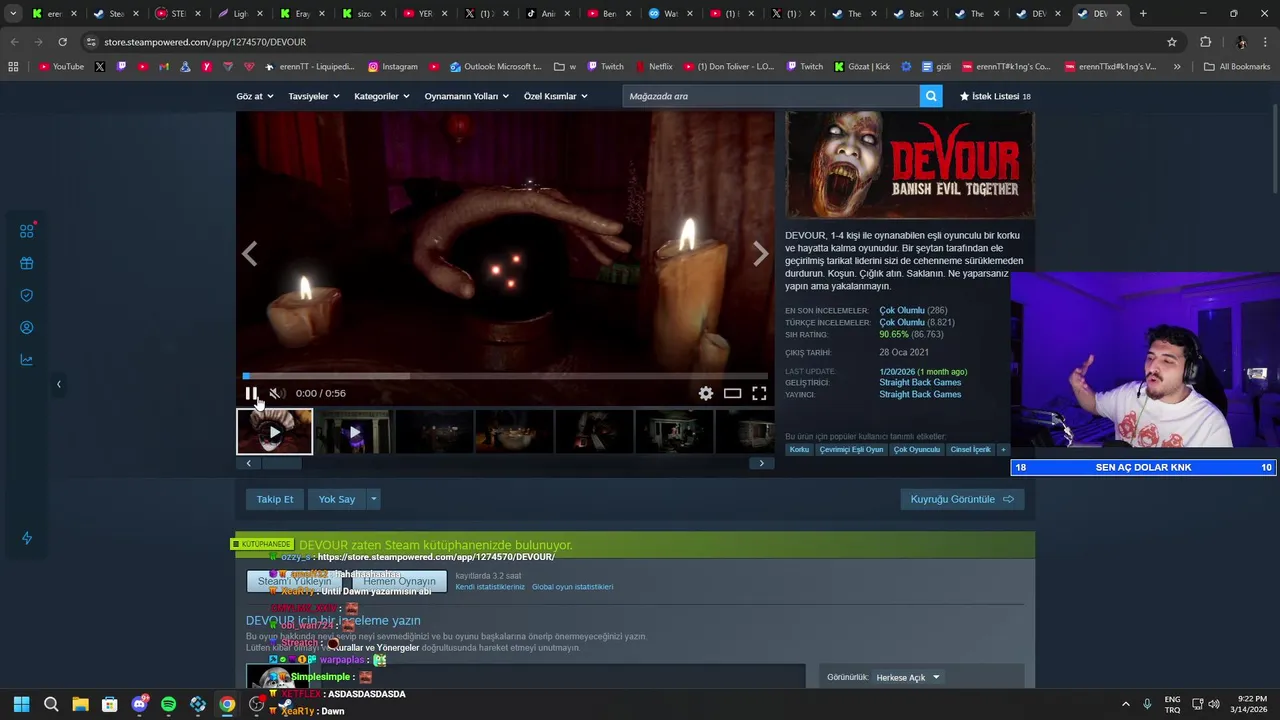The width and height of the screenshot is (1280, 720).
Task: Collapse sidebar with left chevron
Action: (58, 384)
